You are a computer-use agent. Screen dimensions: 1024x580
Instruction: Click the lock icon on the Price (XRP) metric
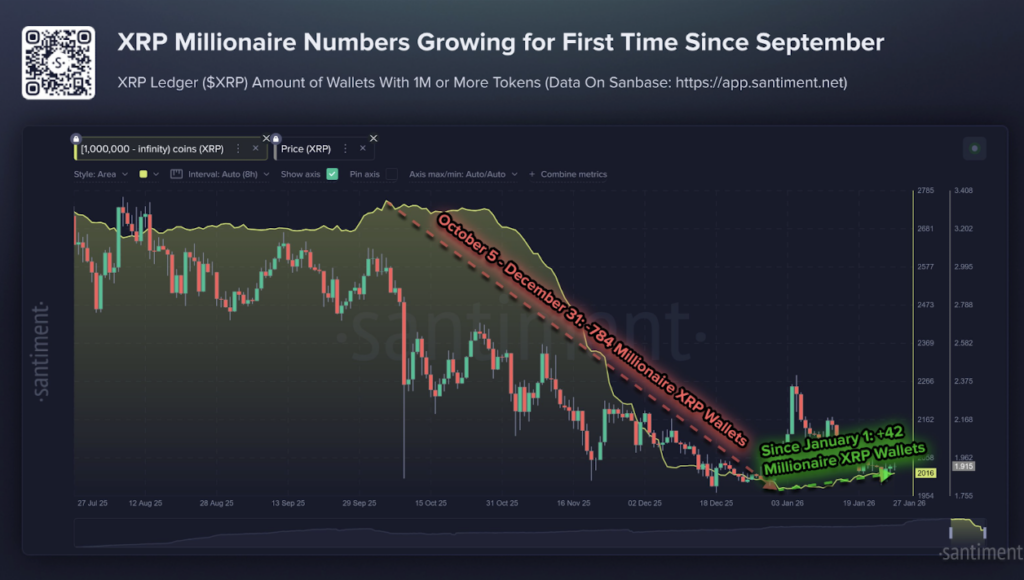(276, 139)
